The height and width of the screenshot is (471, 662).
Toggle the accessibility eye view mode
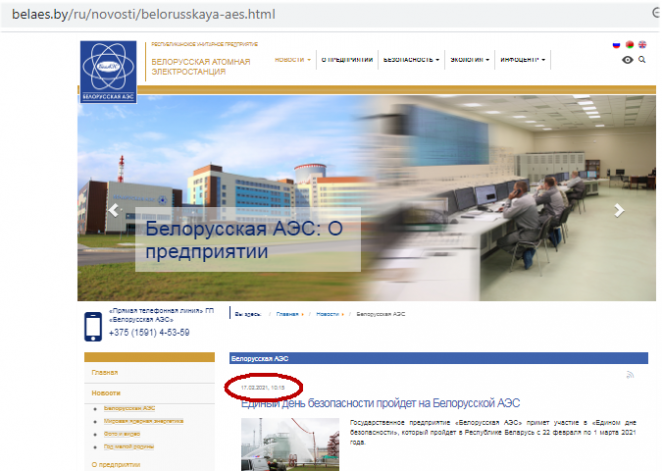click(x=627, y=61)
